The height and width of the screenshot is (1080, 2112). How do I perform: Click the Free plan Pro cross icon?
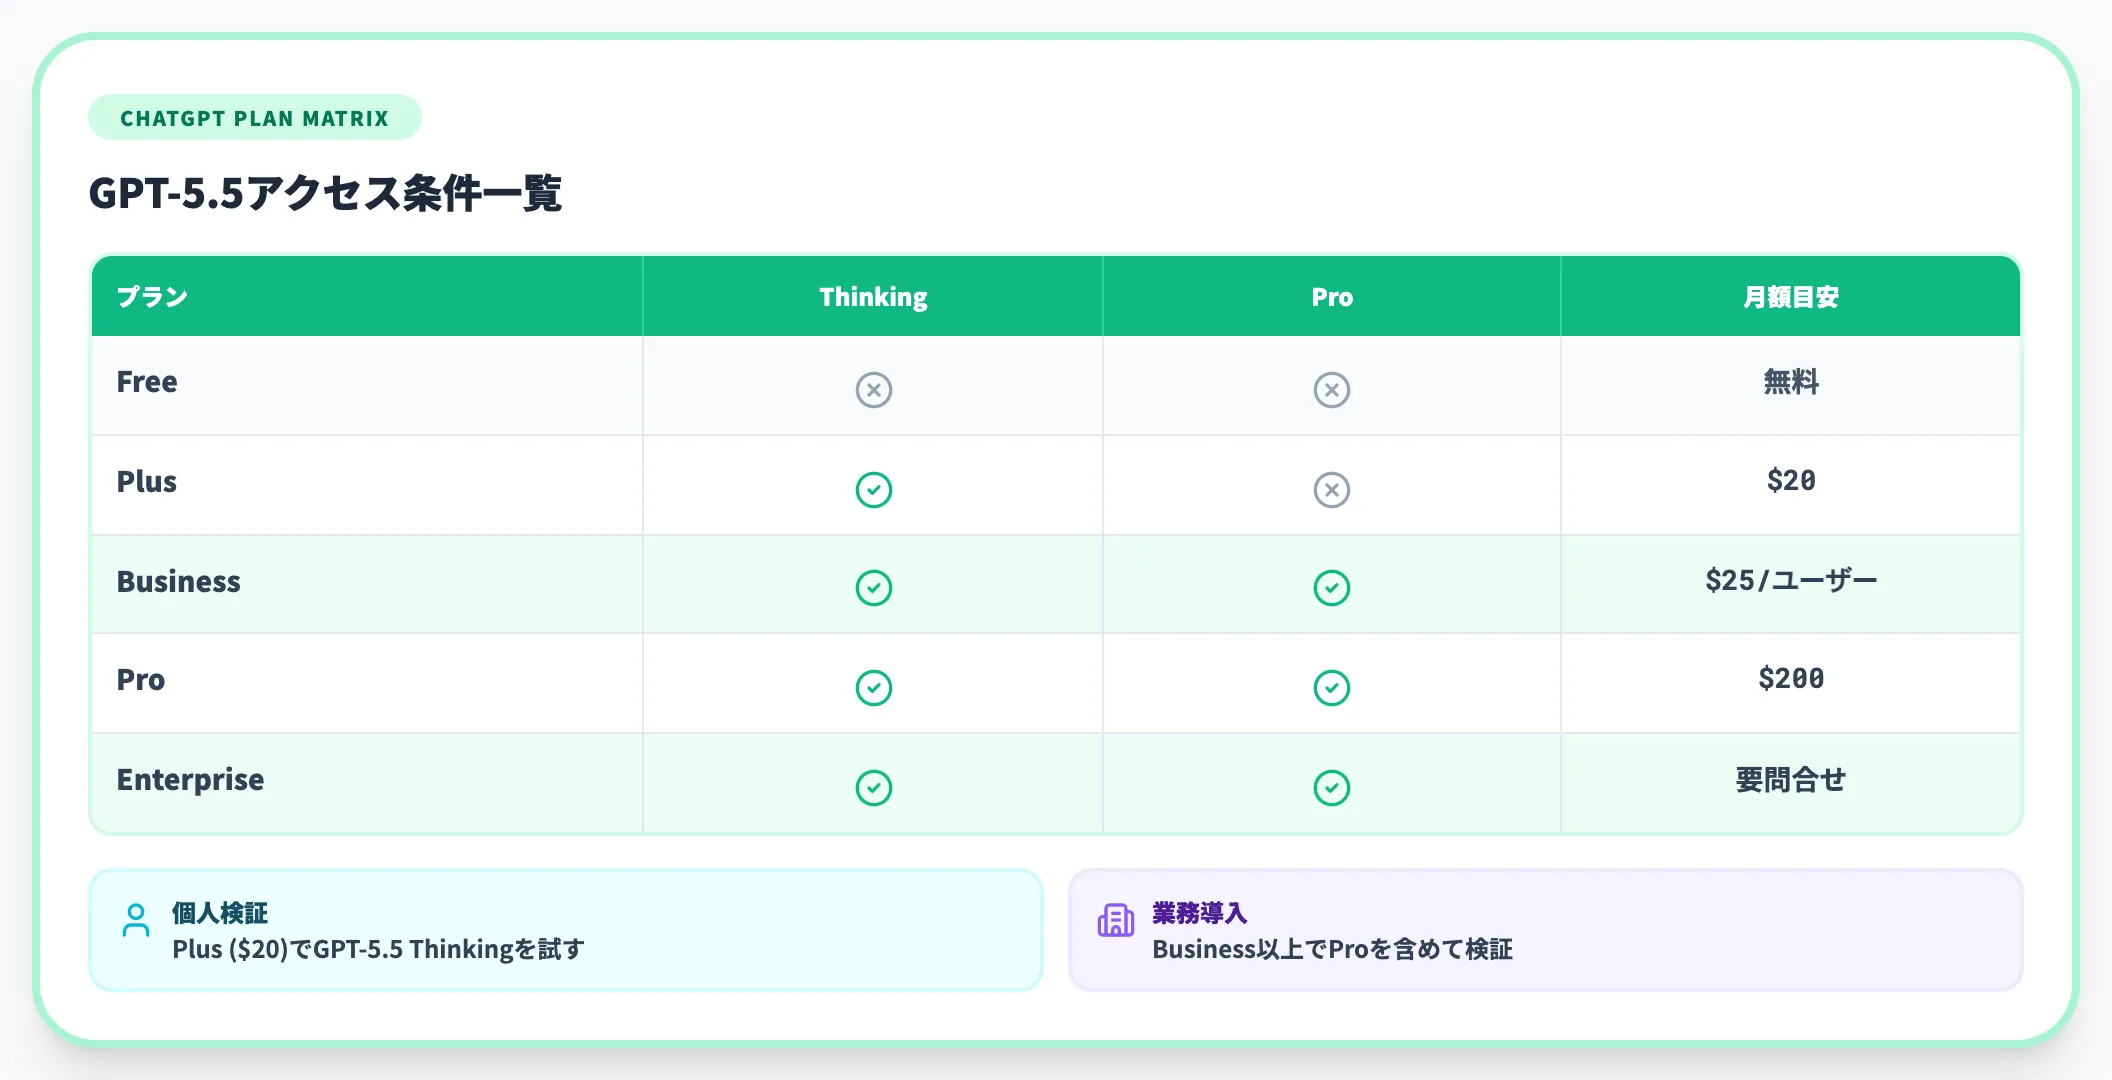tap(1331, 389)
